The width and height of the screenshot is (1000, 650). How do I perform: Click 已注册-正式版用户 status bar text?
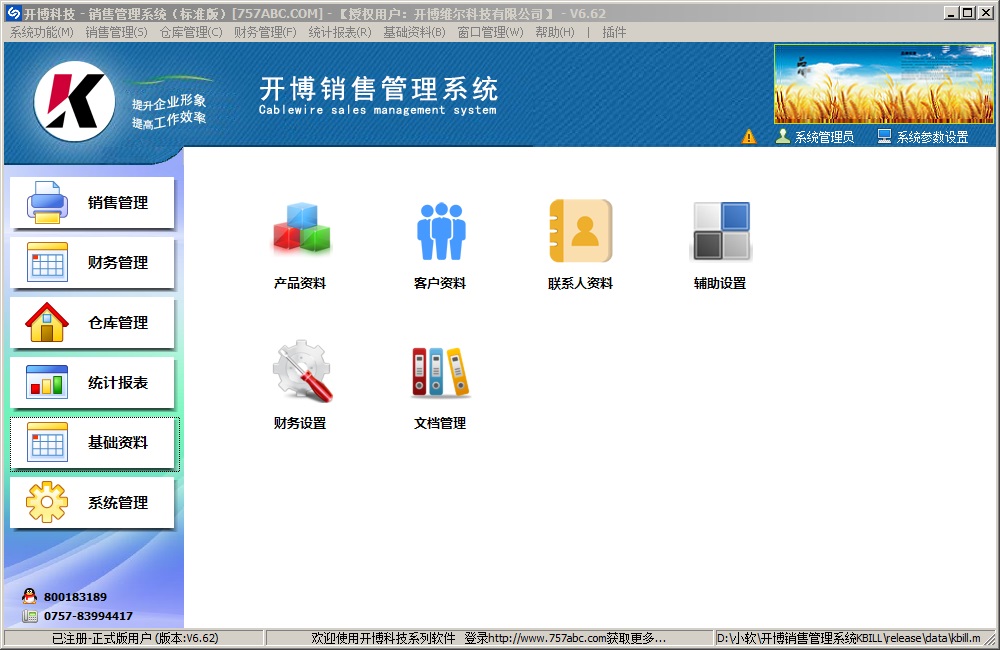click(x=135, y=638)
